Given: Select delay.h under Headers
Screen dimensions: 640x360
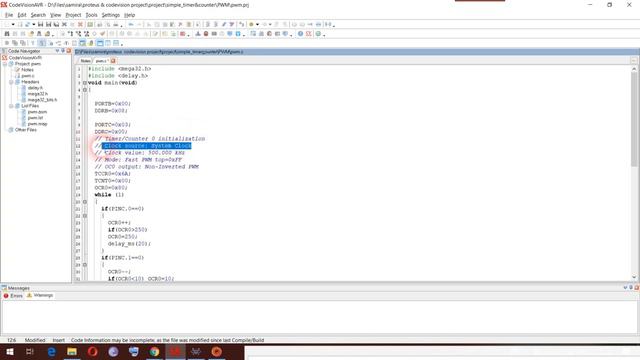Looking at the screenshot, I should [35, 88].
